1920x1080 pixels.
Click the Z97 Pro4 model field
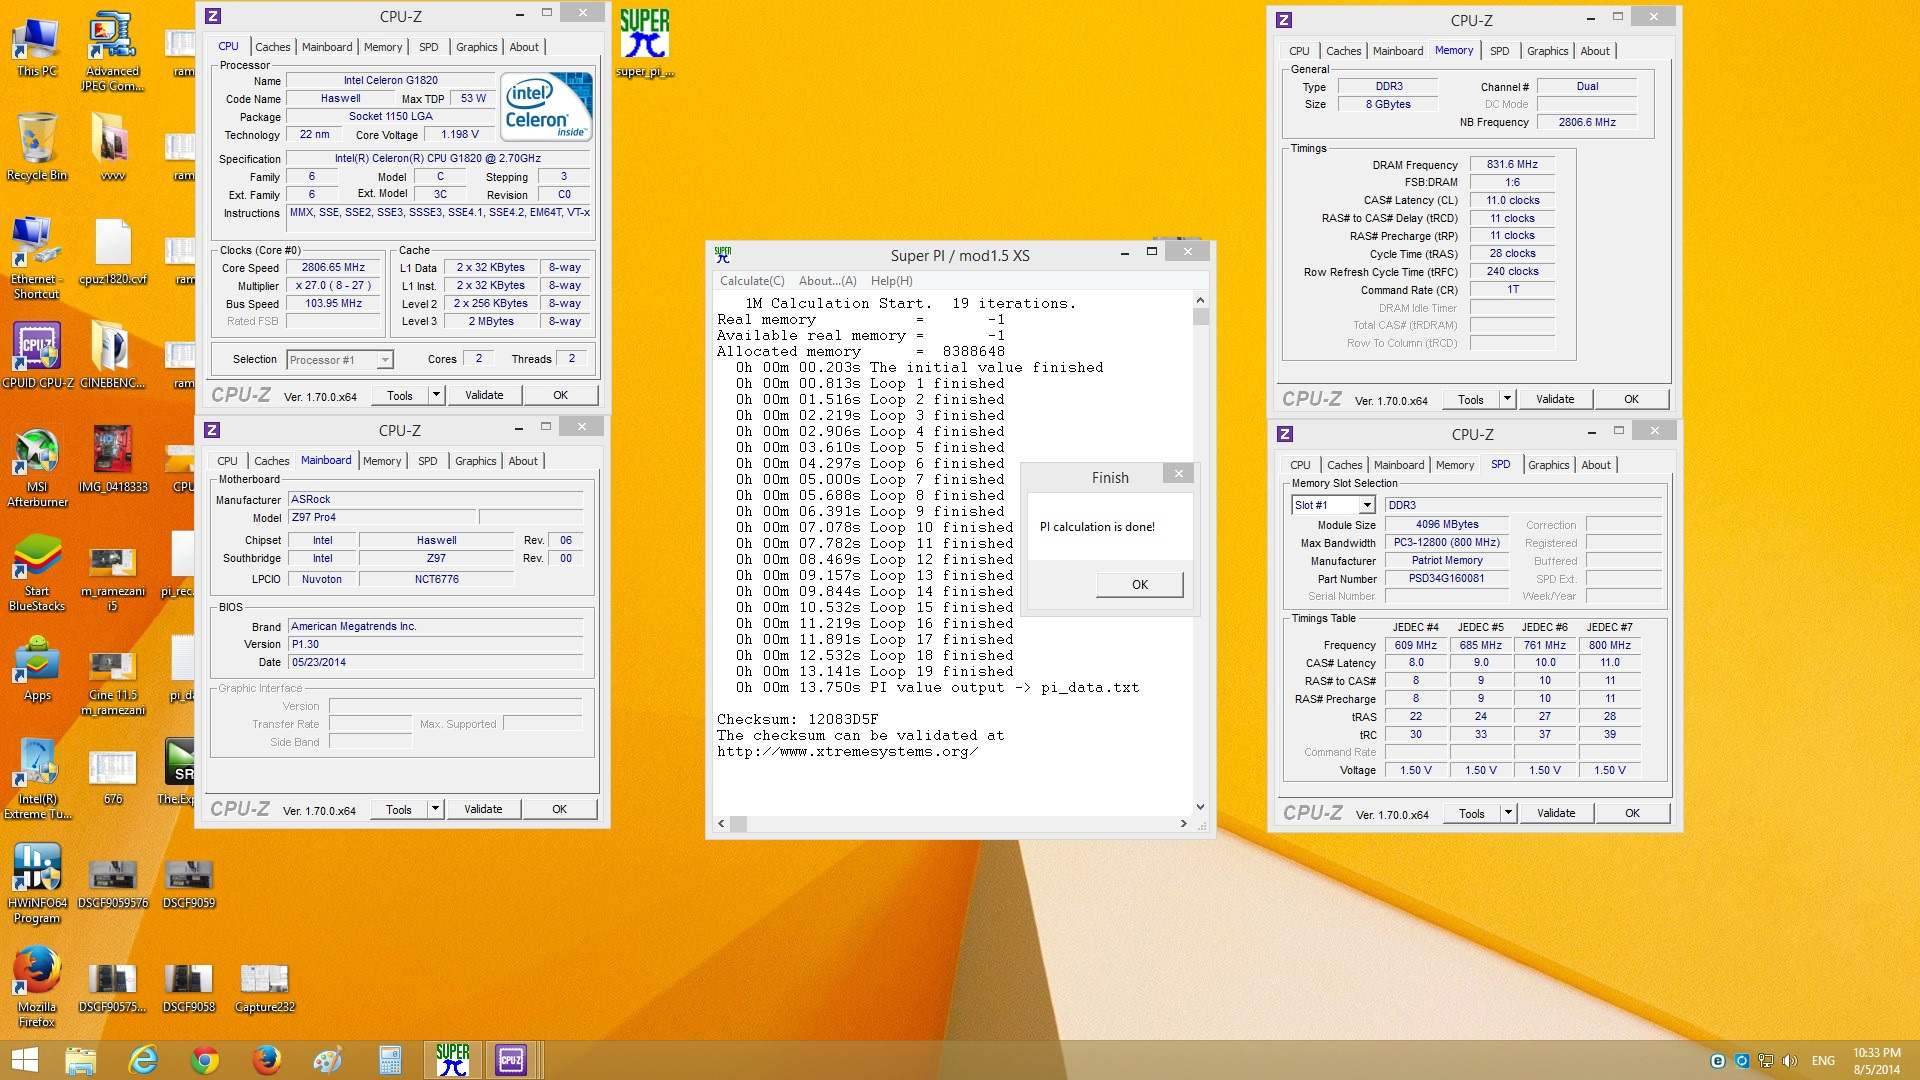click(x=382, y=518)
